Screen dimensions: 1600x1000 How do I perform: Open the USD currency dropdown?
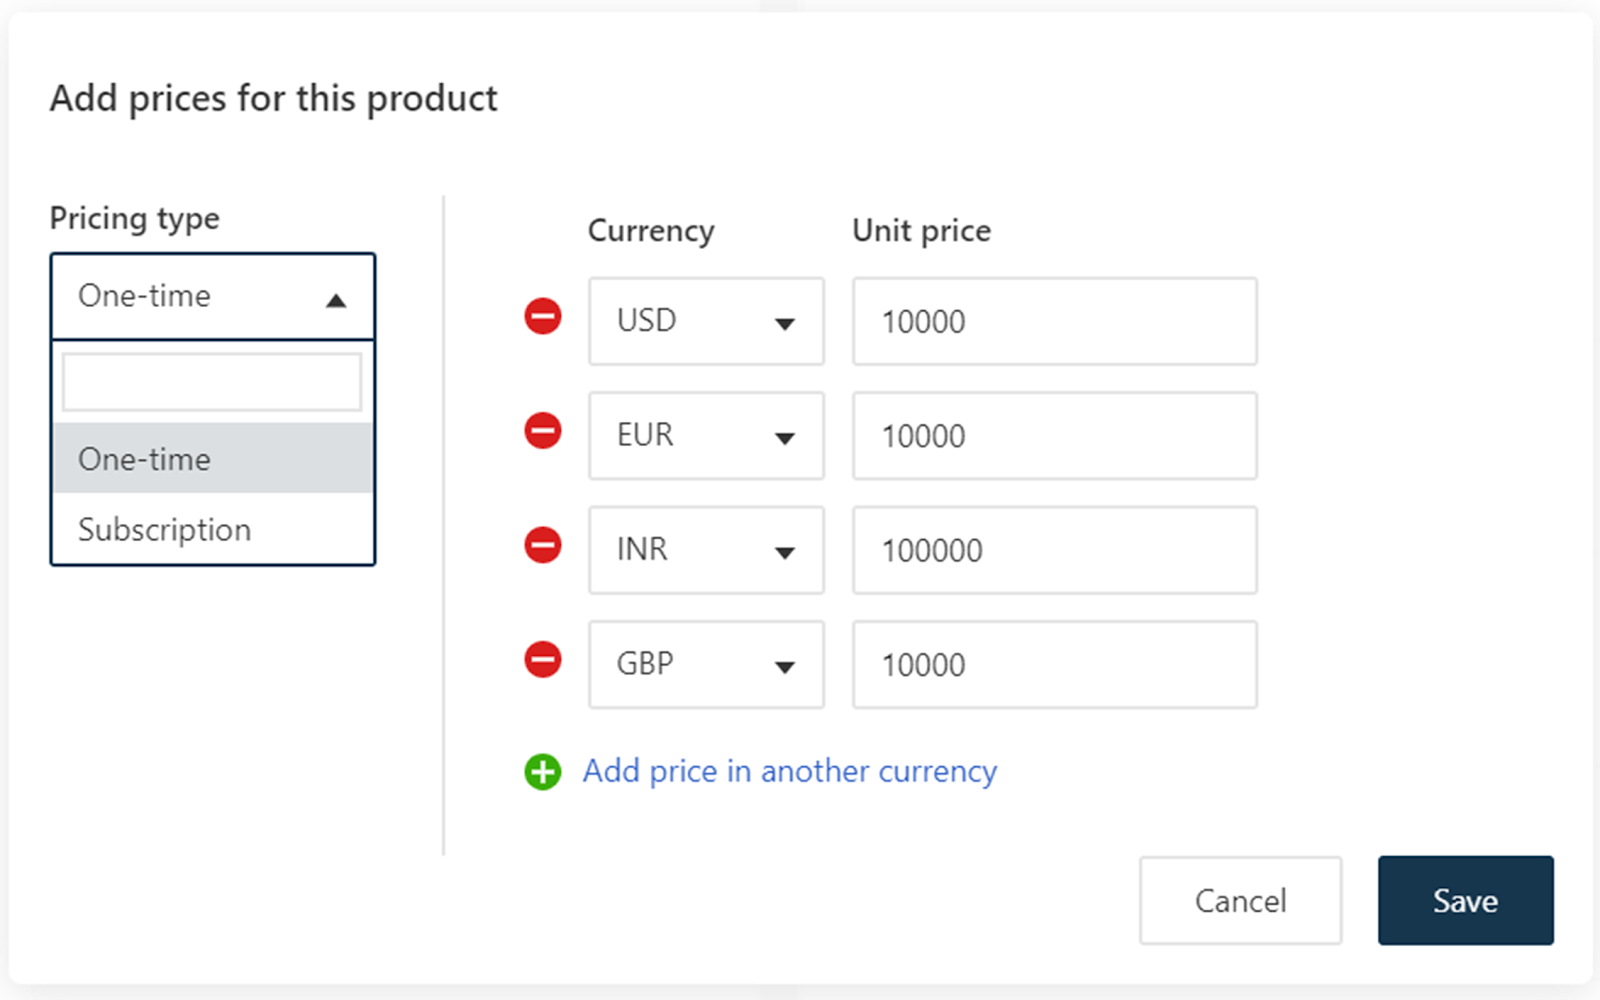pos(706,321)
